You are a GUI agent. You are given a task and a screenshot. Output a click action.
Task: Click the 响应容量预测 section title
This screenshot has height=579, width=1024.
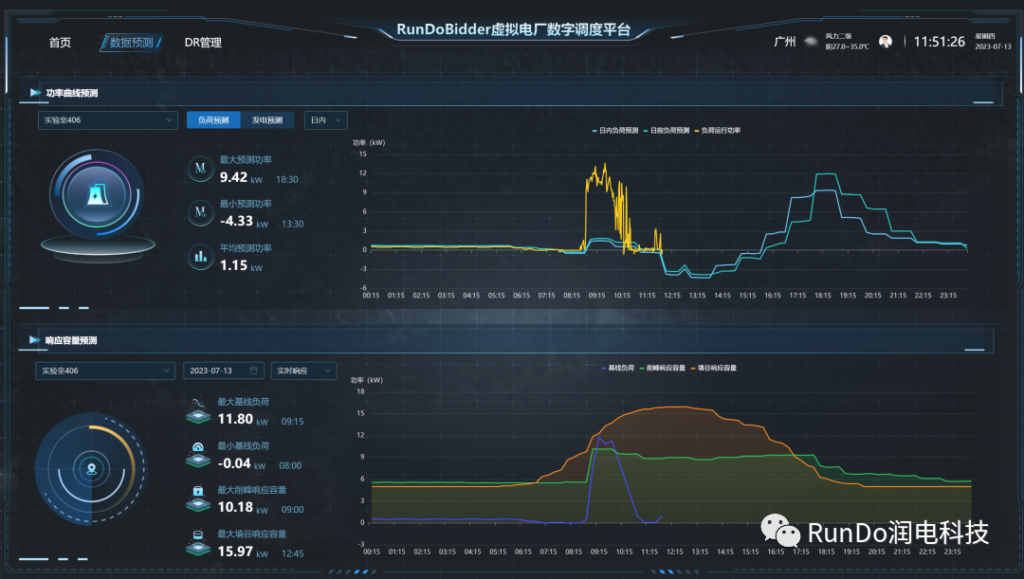click(x=71, y=340)
